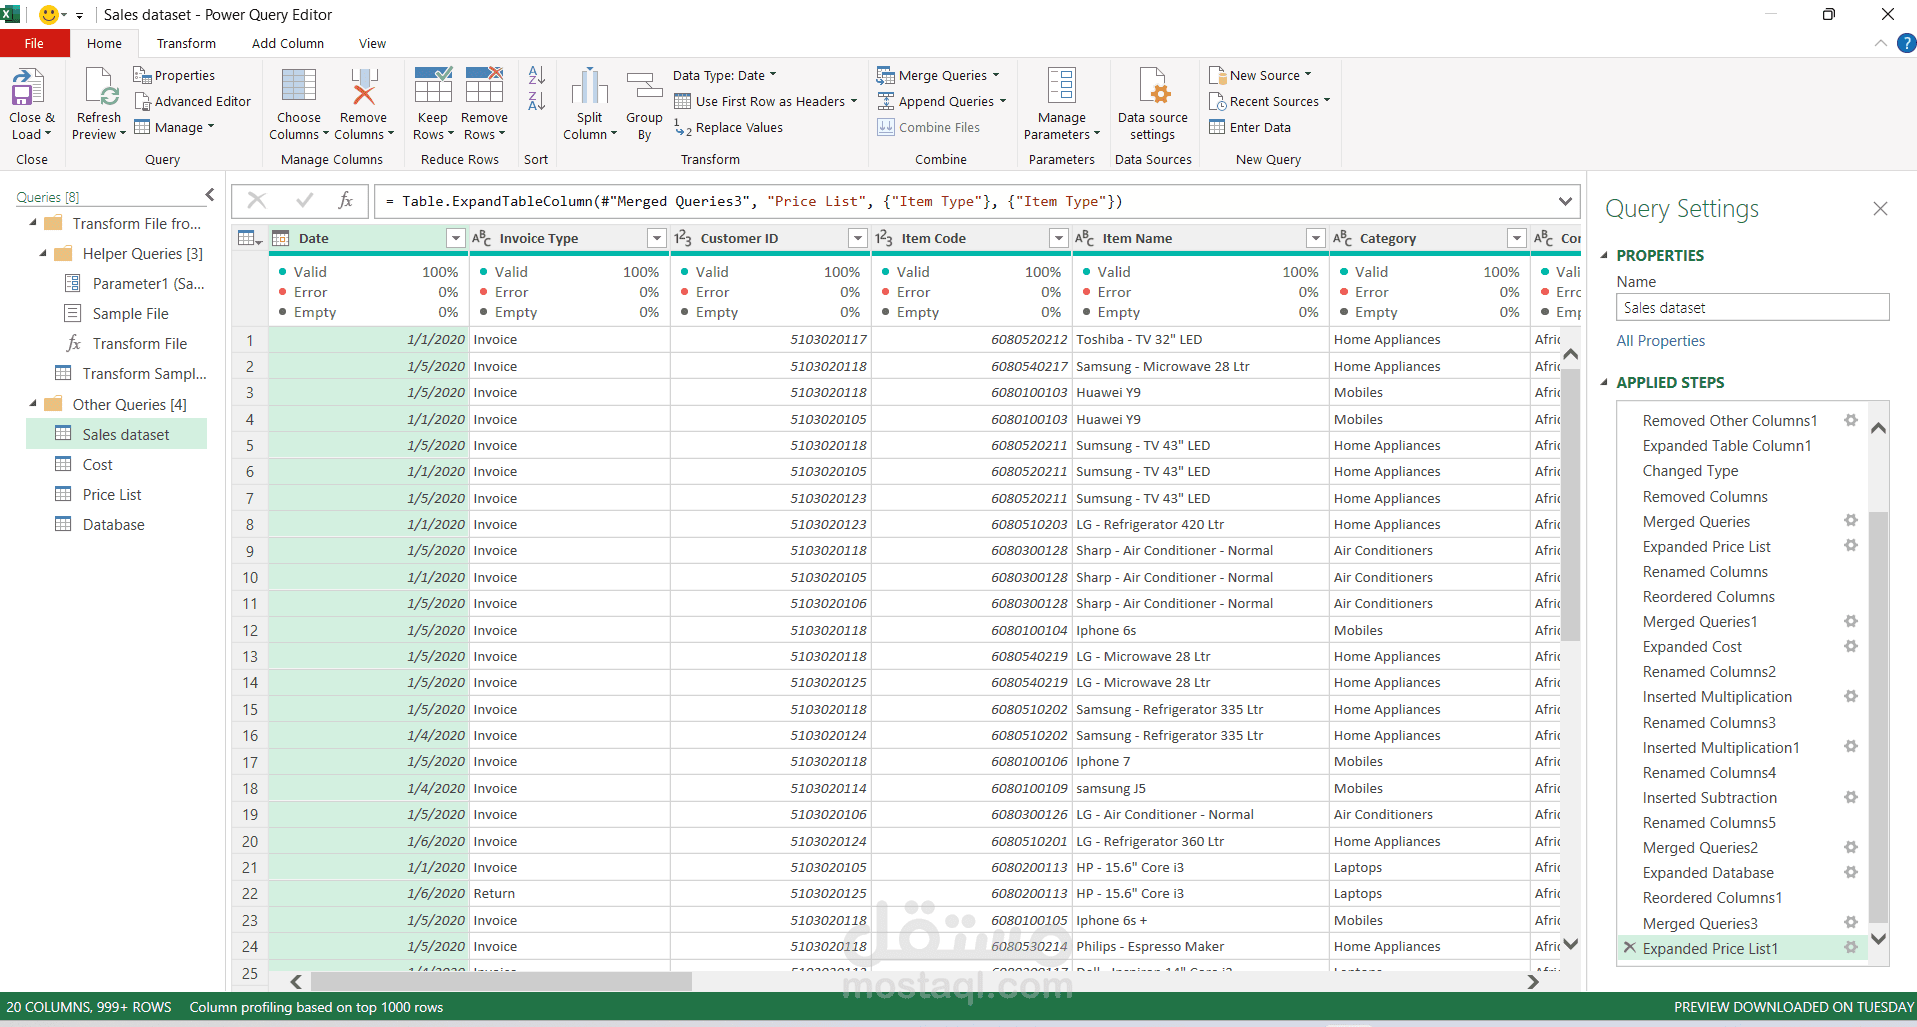Image resolution: width=1917 pixels, height=1027 pixels.
Task: Expand the formula bar
Action: click(x=1565, y=201)
